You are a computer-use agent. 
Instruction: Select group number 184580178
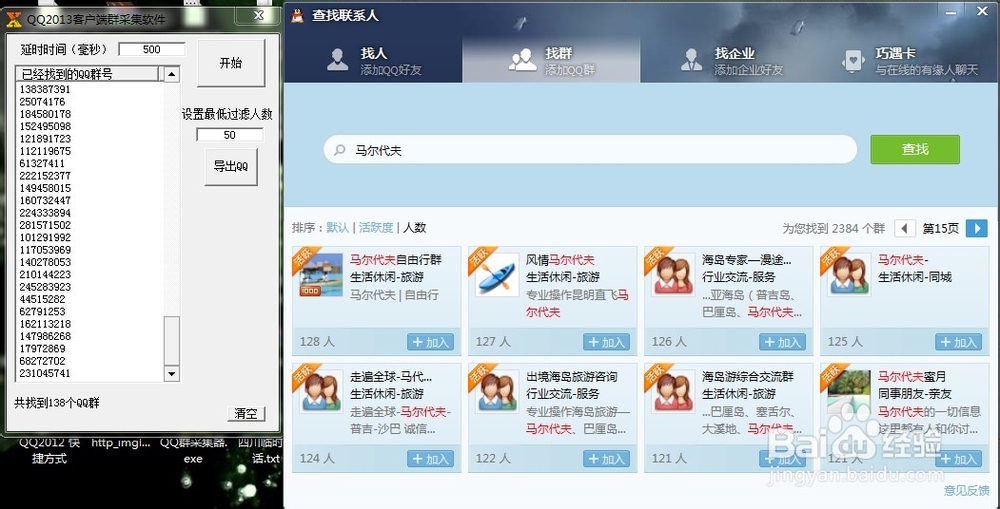(x=45, y=114)
